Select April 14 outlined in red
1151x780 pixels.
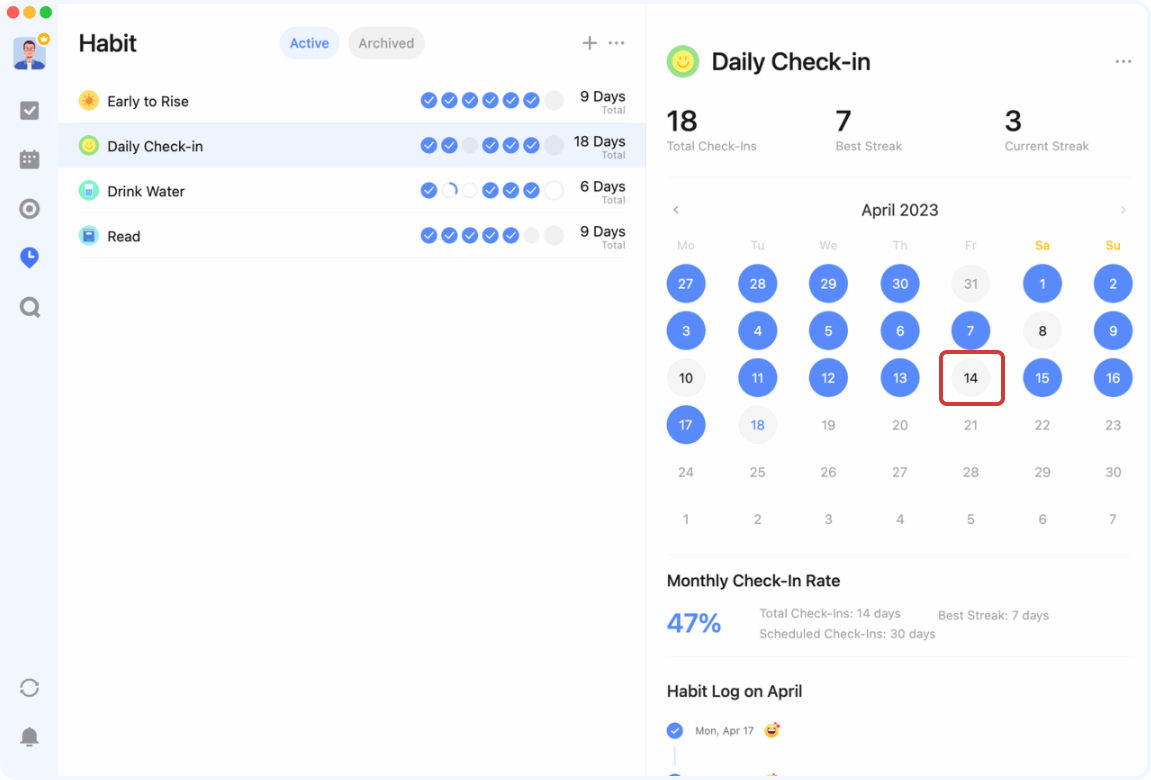point(970,378)
